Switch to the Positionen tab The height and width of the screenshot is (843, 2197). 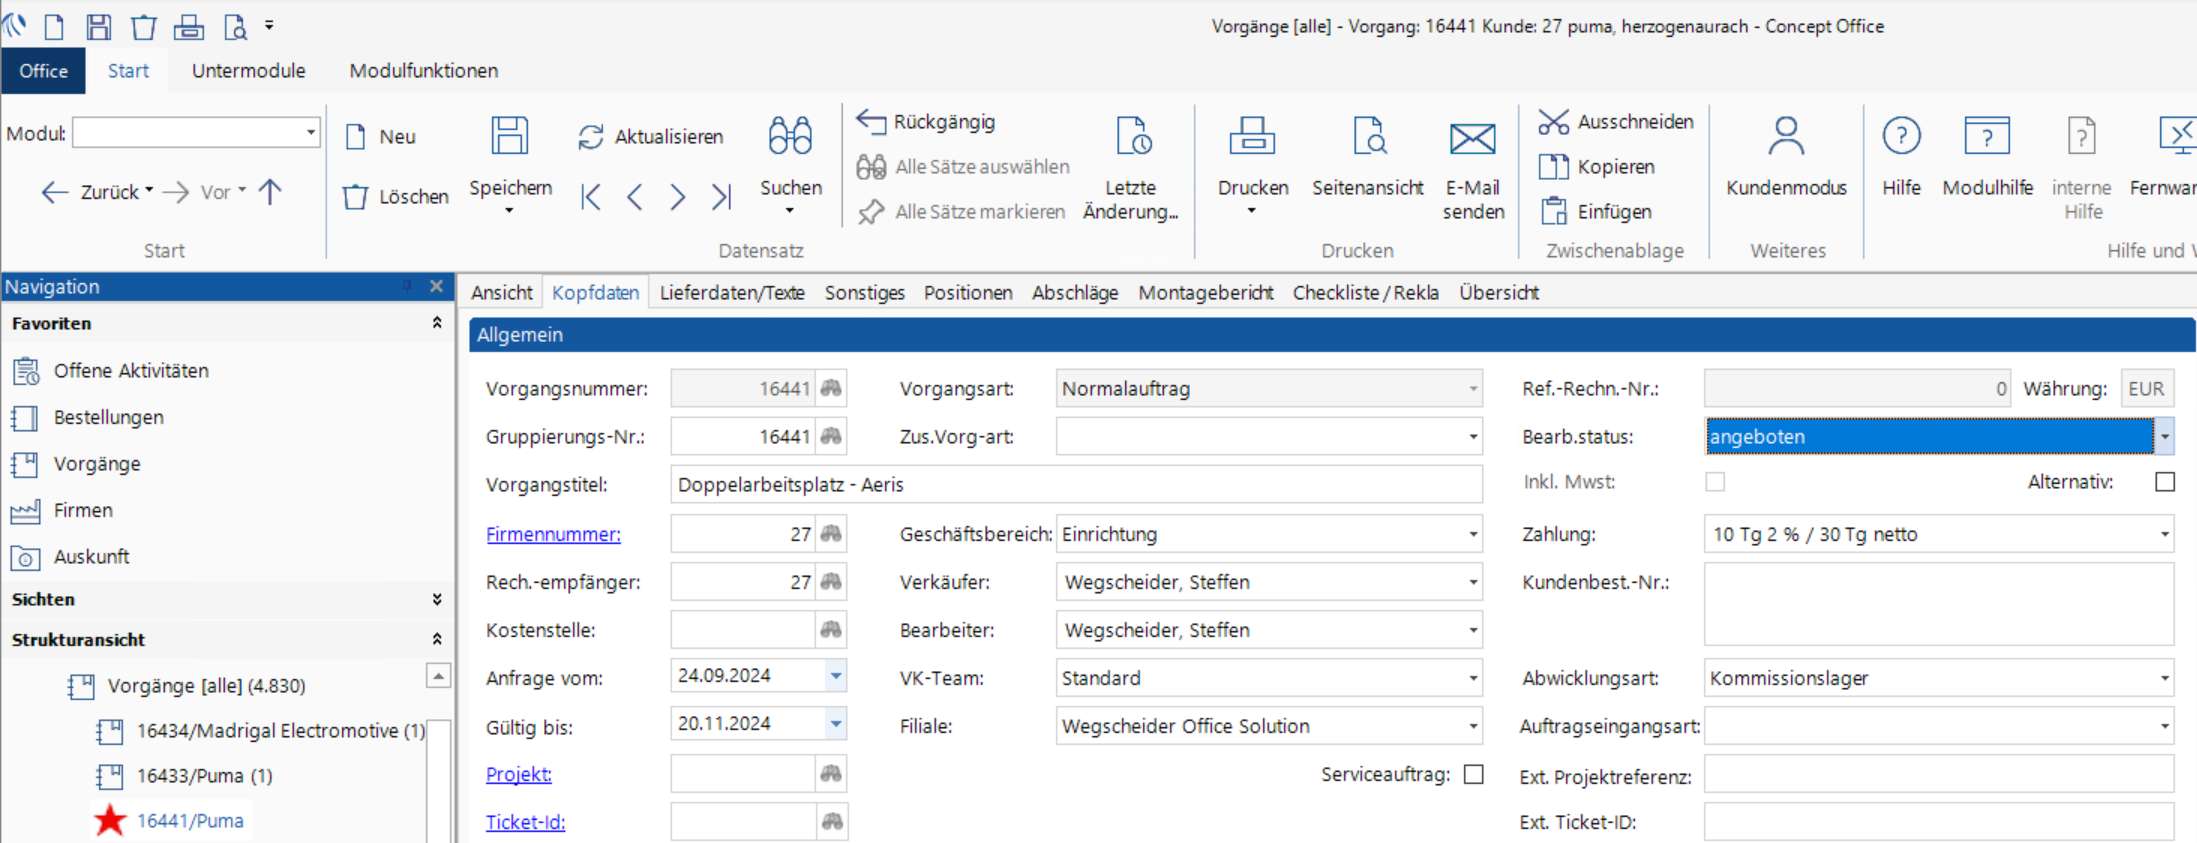pyautogui.click(x=968, y=293)
